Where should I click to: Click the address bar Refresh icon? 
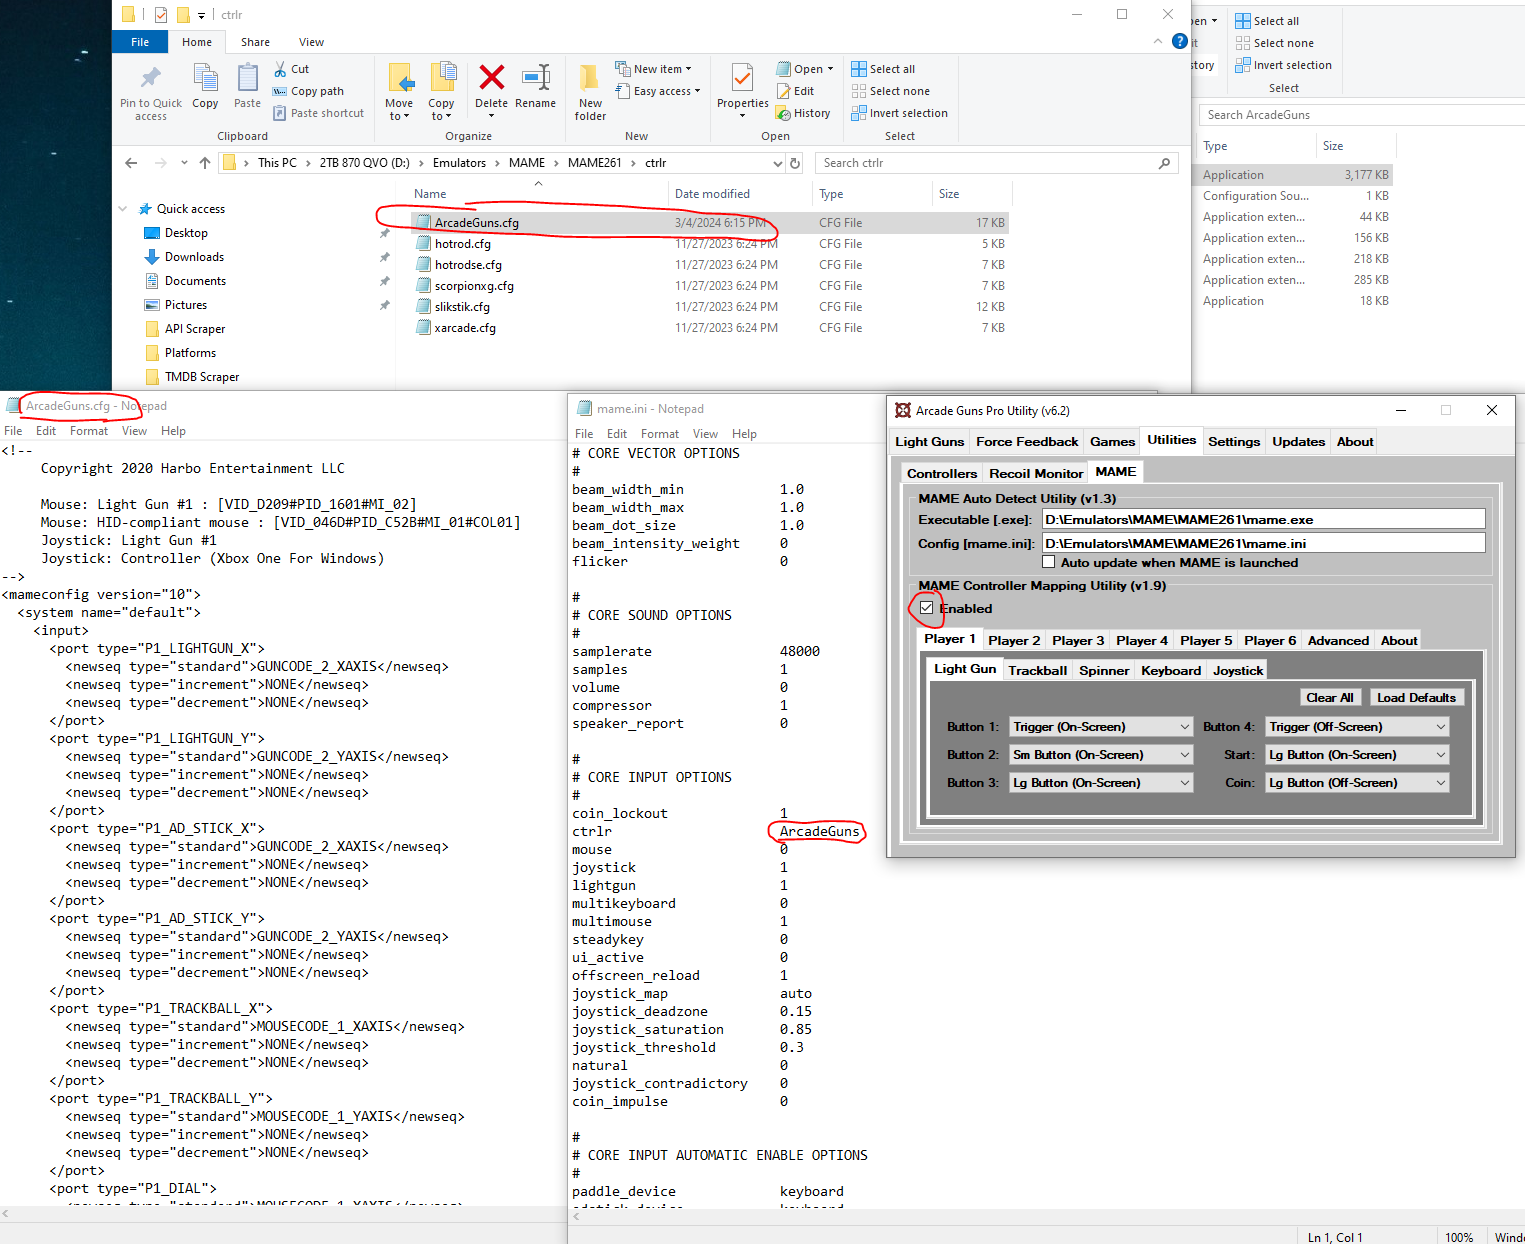coord(795,163)
